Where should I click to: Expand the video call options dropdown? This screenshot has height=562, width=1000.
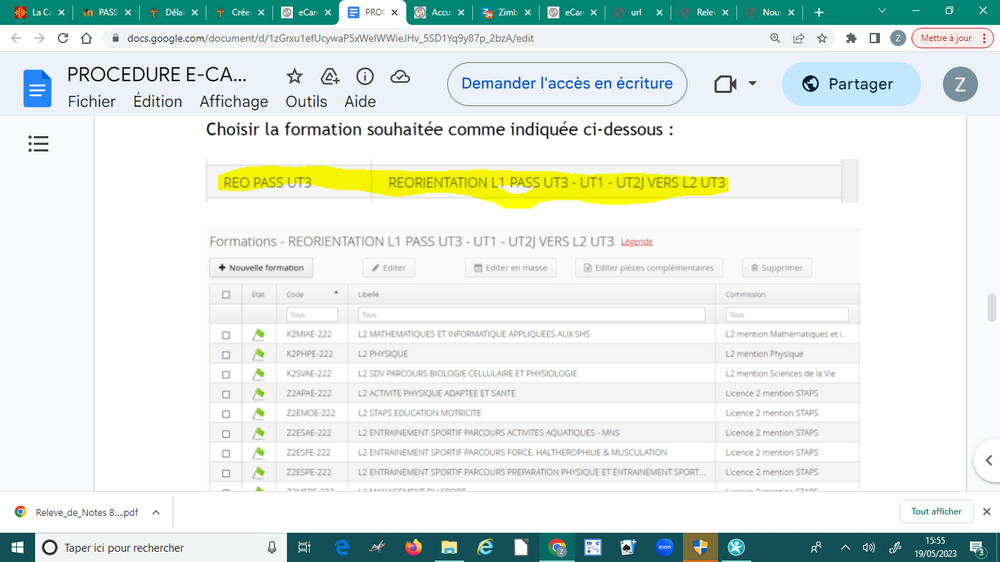point(752,84)
